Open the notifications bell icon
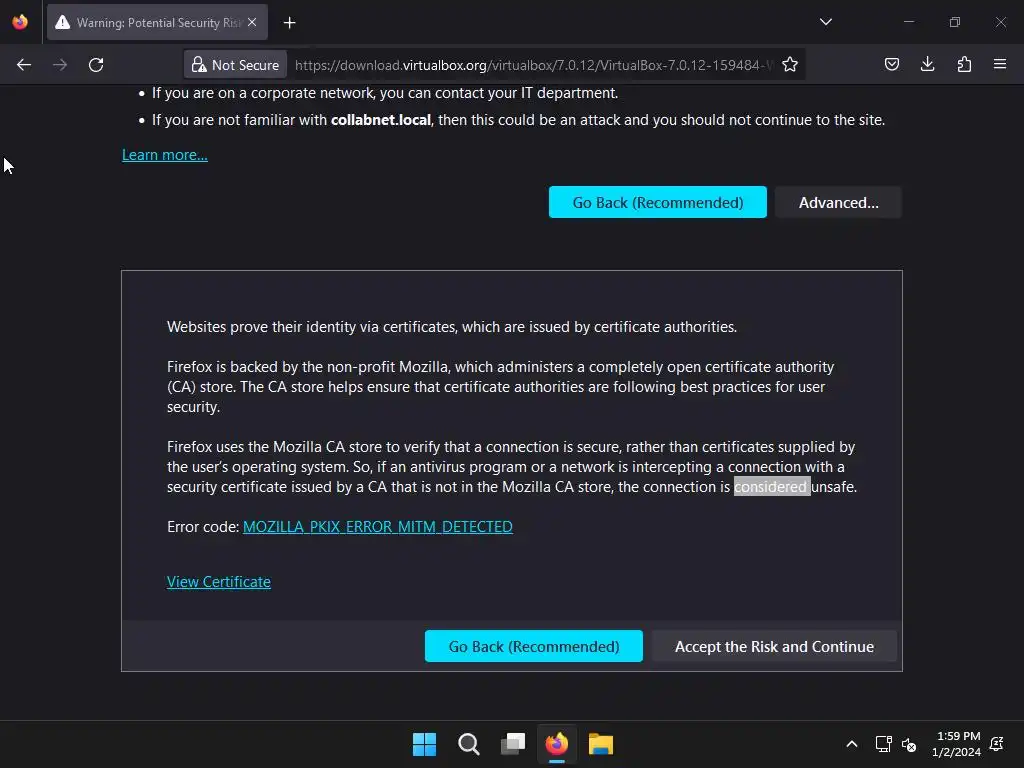The width and height of the screenshot is (1024, 768). pyautogui.click(x=997, y=744)
